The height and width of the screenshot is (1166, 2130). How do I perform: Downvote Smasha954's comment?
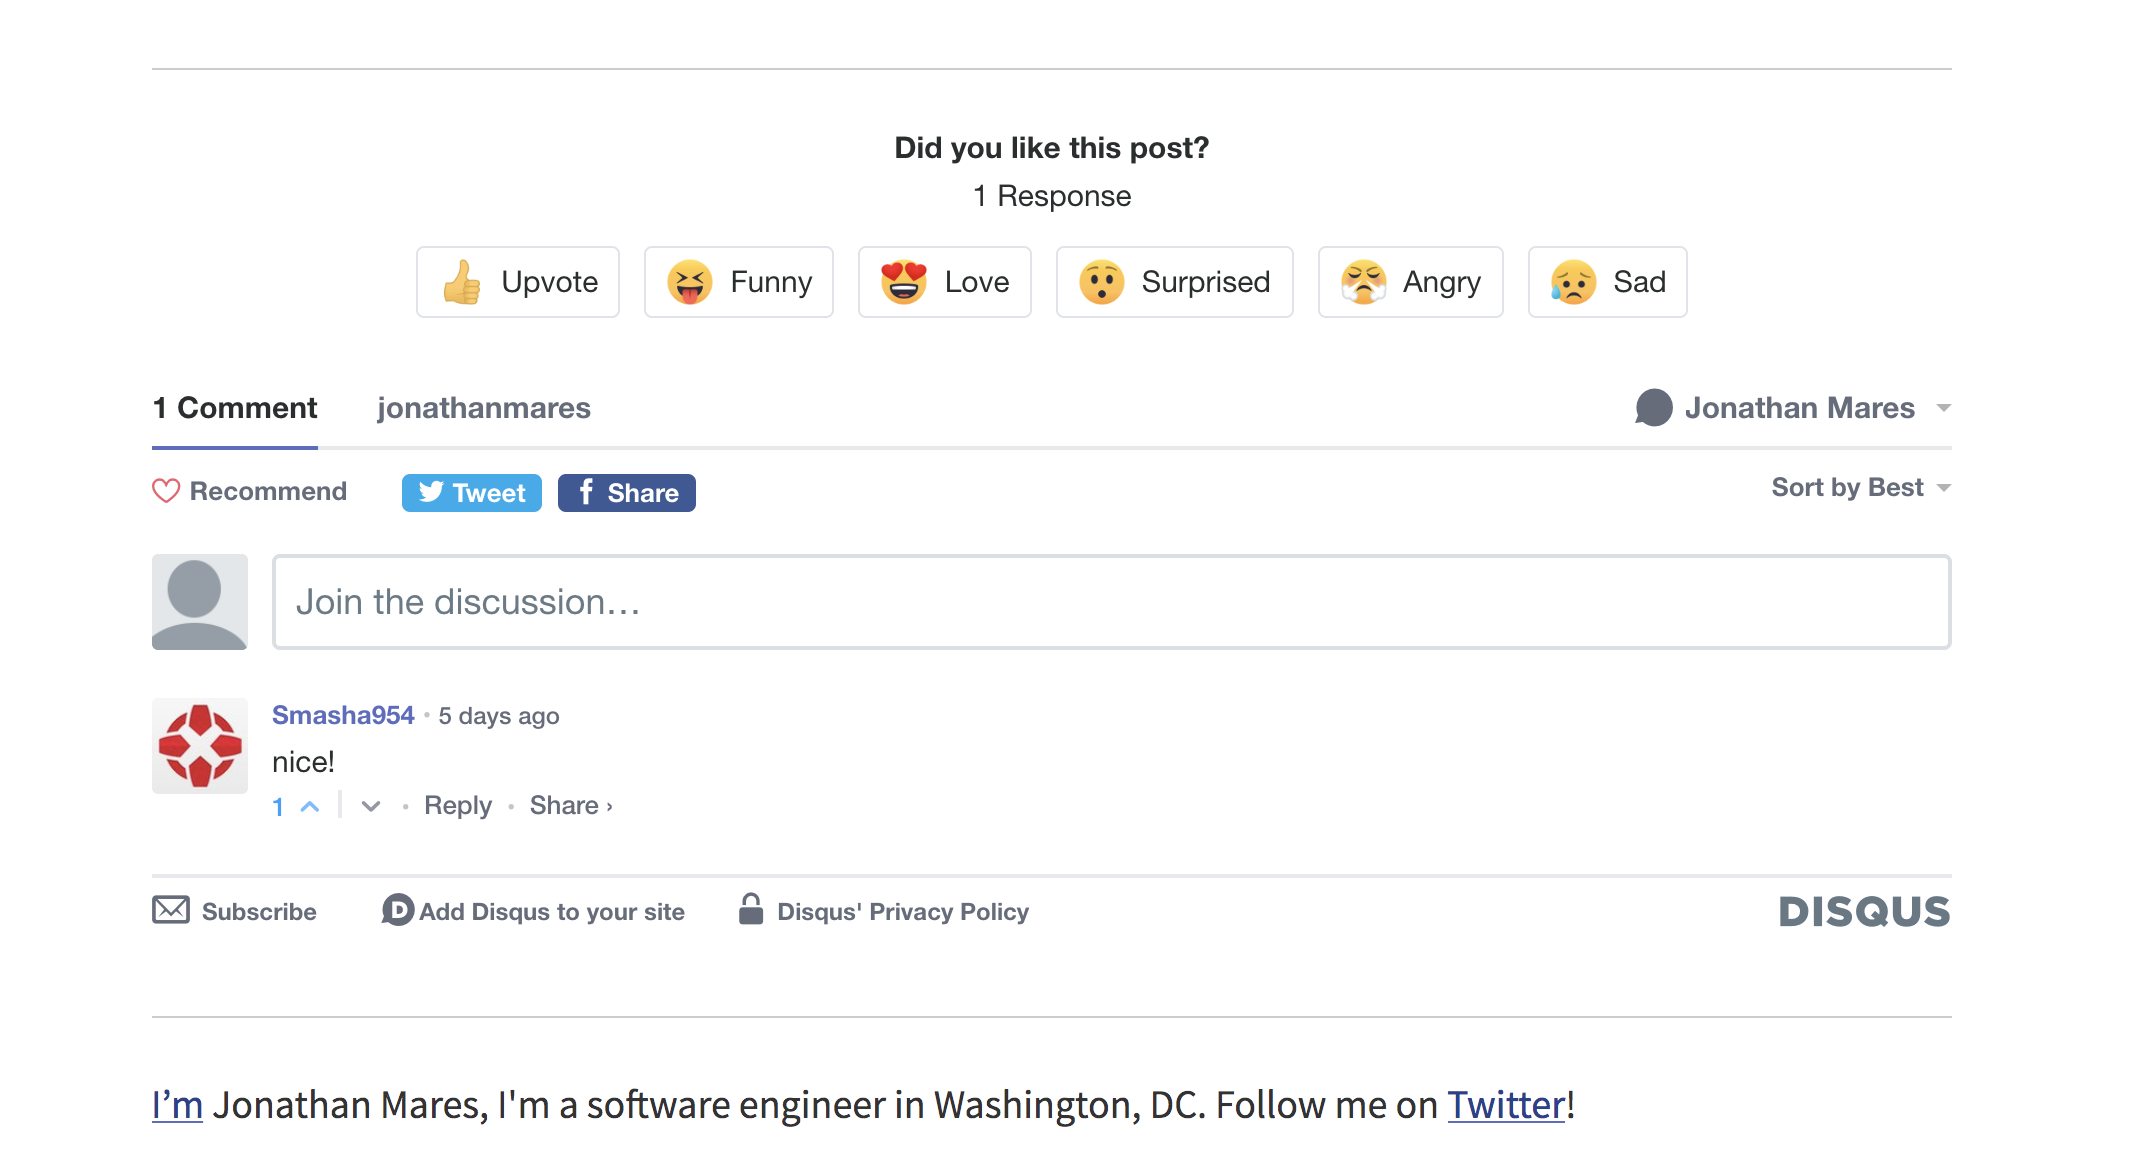click(370, 806)
